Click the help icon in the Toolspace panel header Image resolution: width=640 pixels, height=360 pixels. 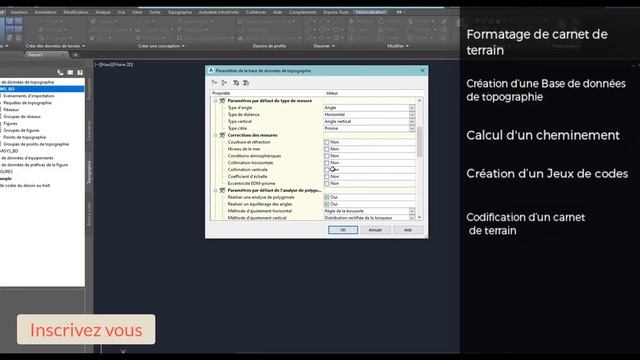pyautogui.click(x=80, y=72)
